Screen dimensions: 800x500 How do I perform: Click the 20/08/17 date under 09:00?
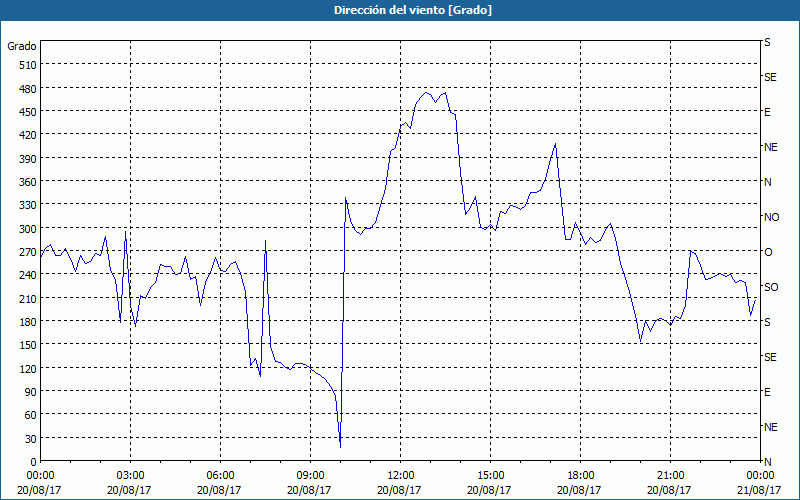coord(310,490)
